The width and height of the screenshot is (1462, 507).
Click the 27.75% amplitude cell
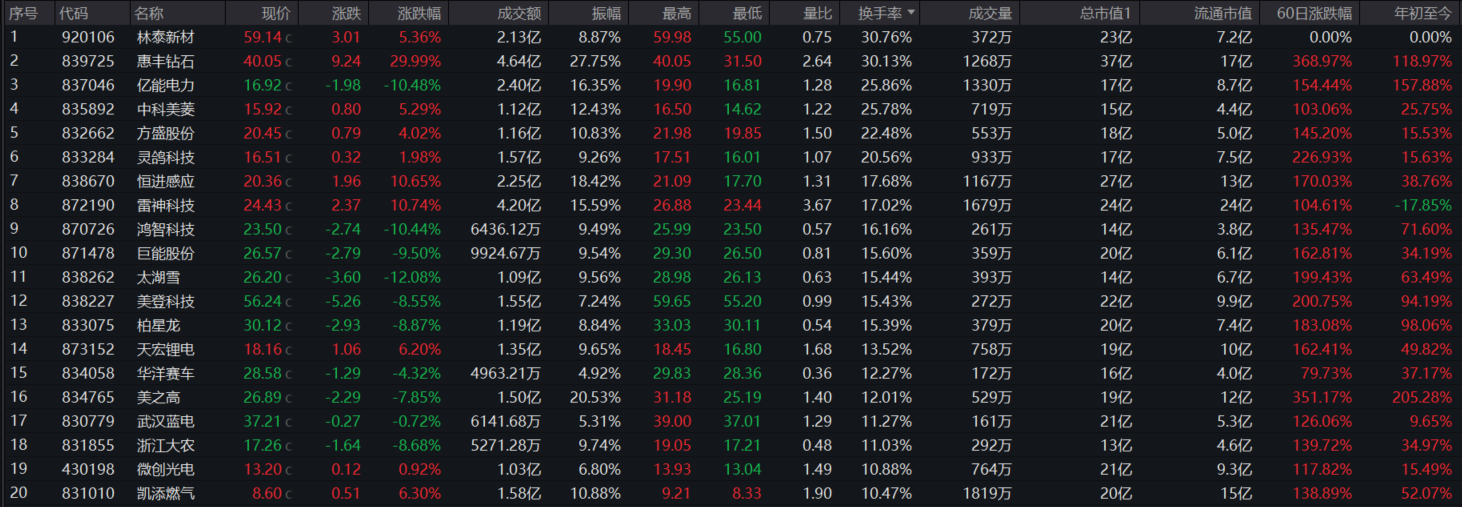595,61
